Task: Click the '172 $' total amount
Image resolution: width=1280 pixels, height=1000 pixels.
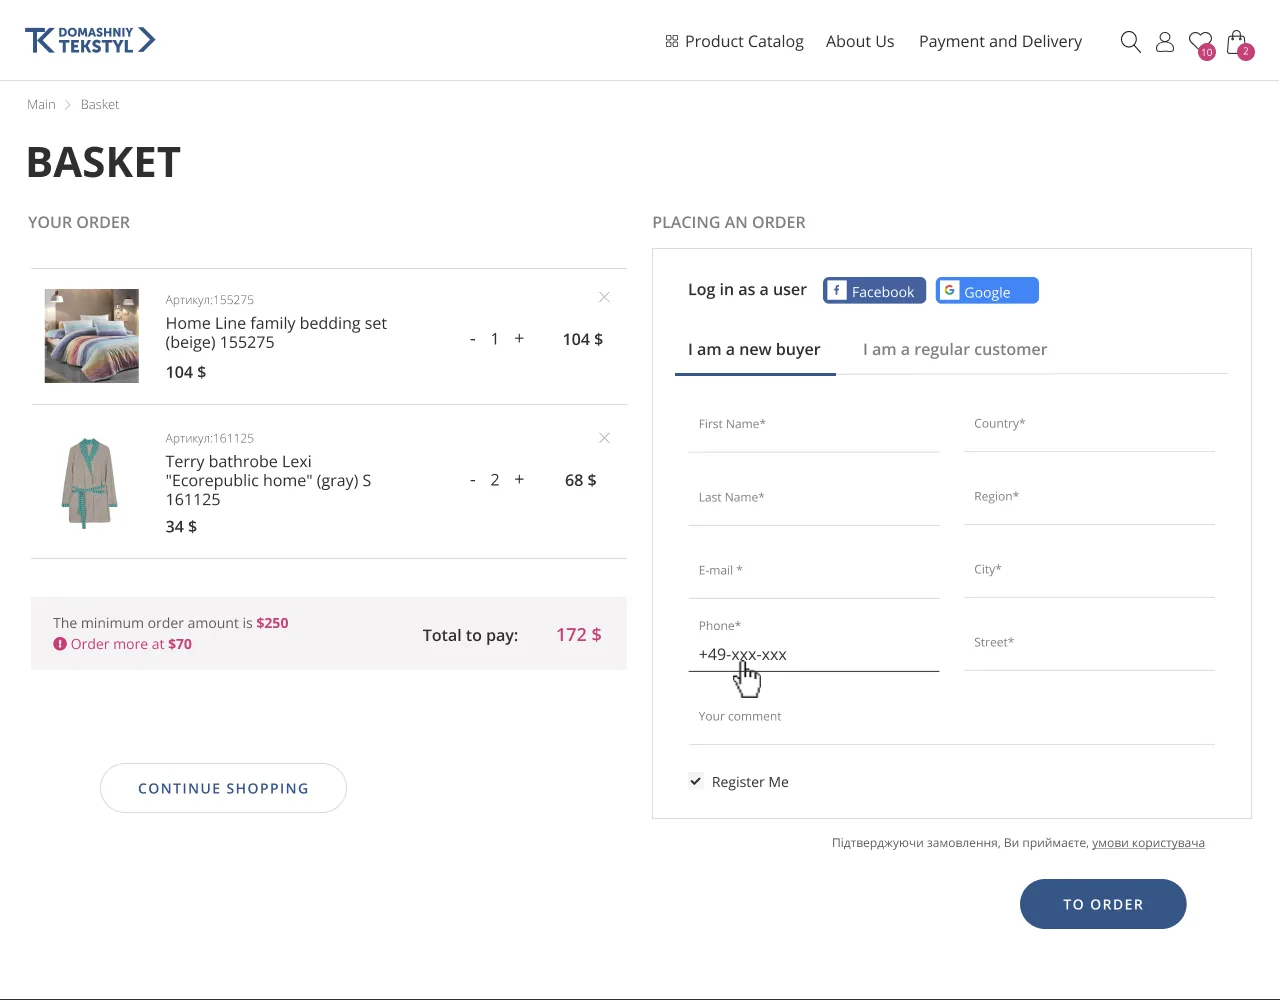Action: pos(579,635)
